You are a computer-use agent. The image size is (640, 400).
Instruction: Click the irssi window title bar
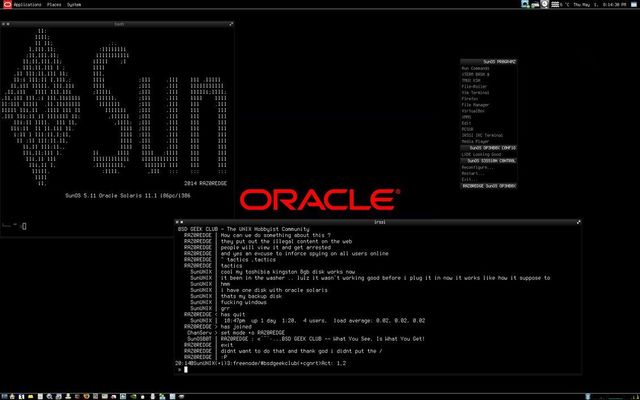pos(379,222)
